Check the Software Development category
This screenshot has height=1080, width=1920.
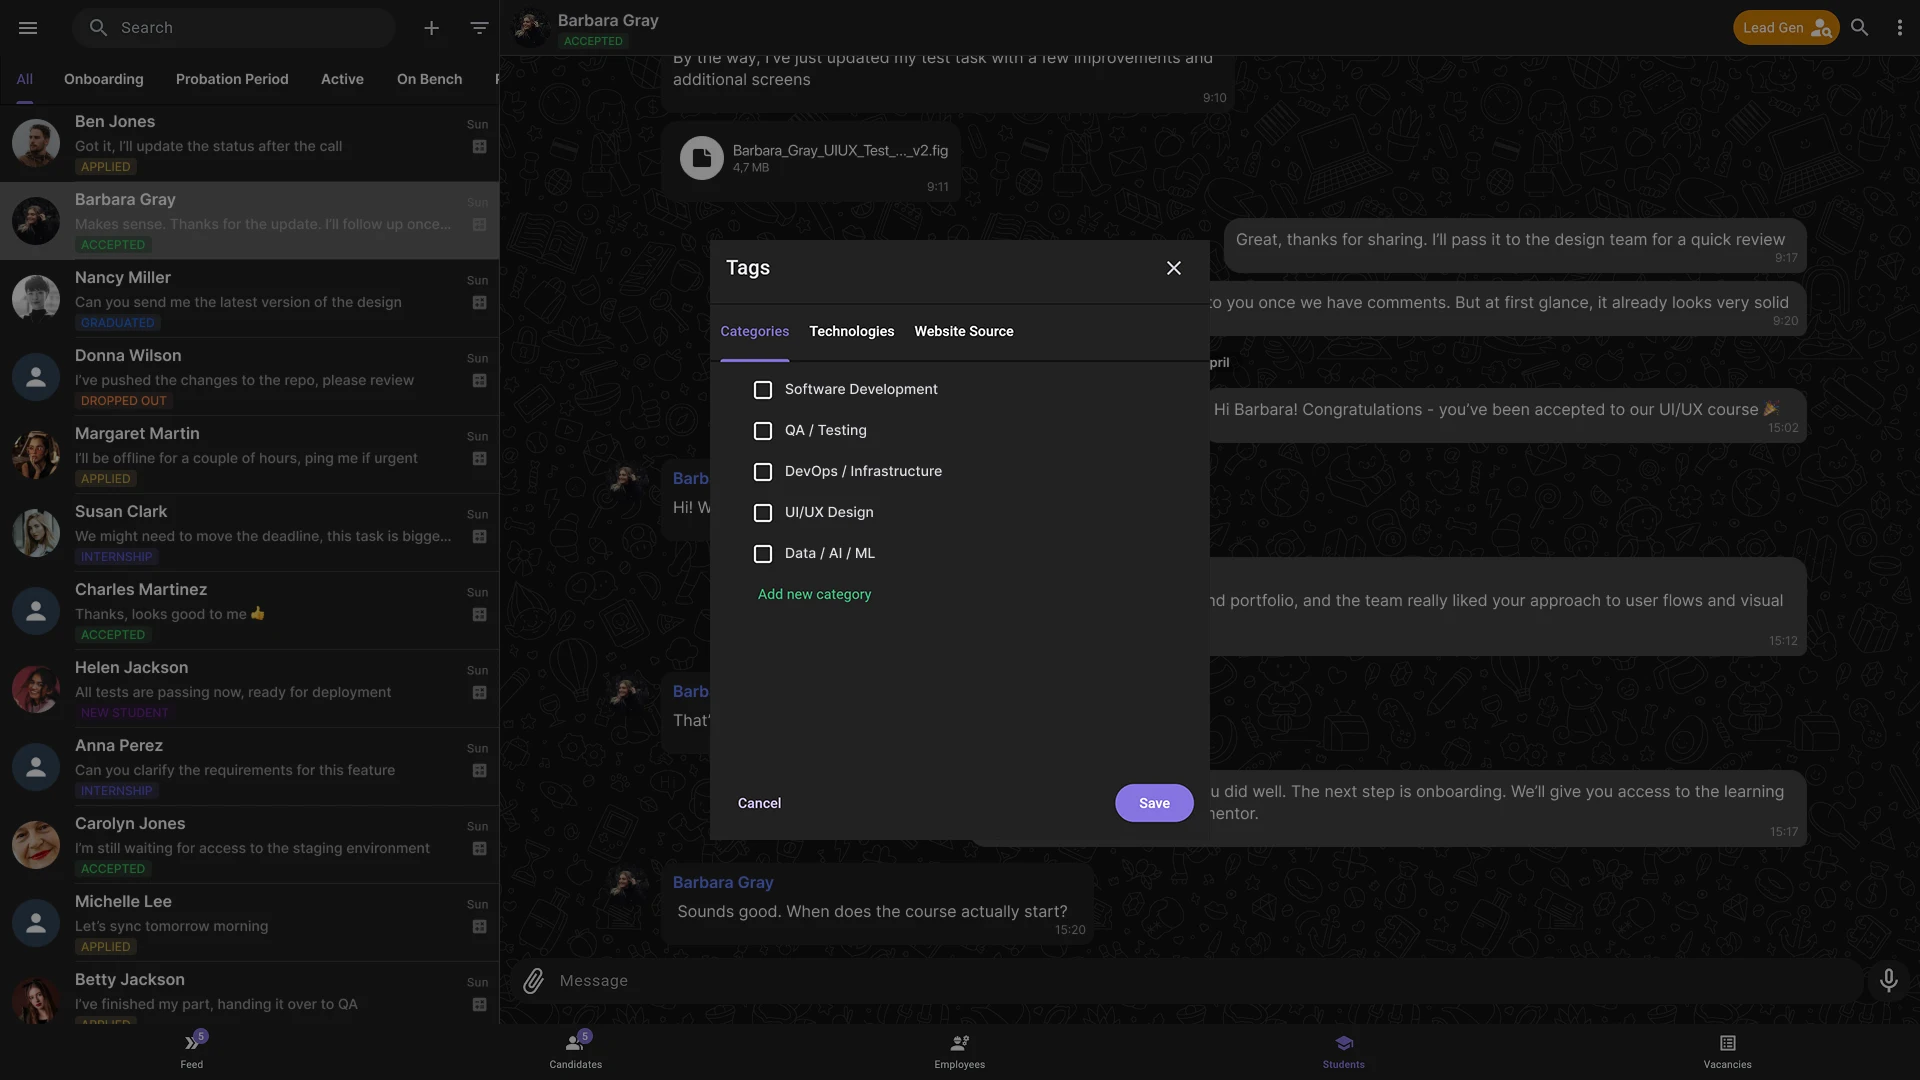[763, 390]
